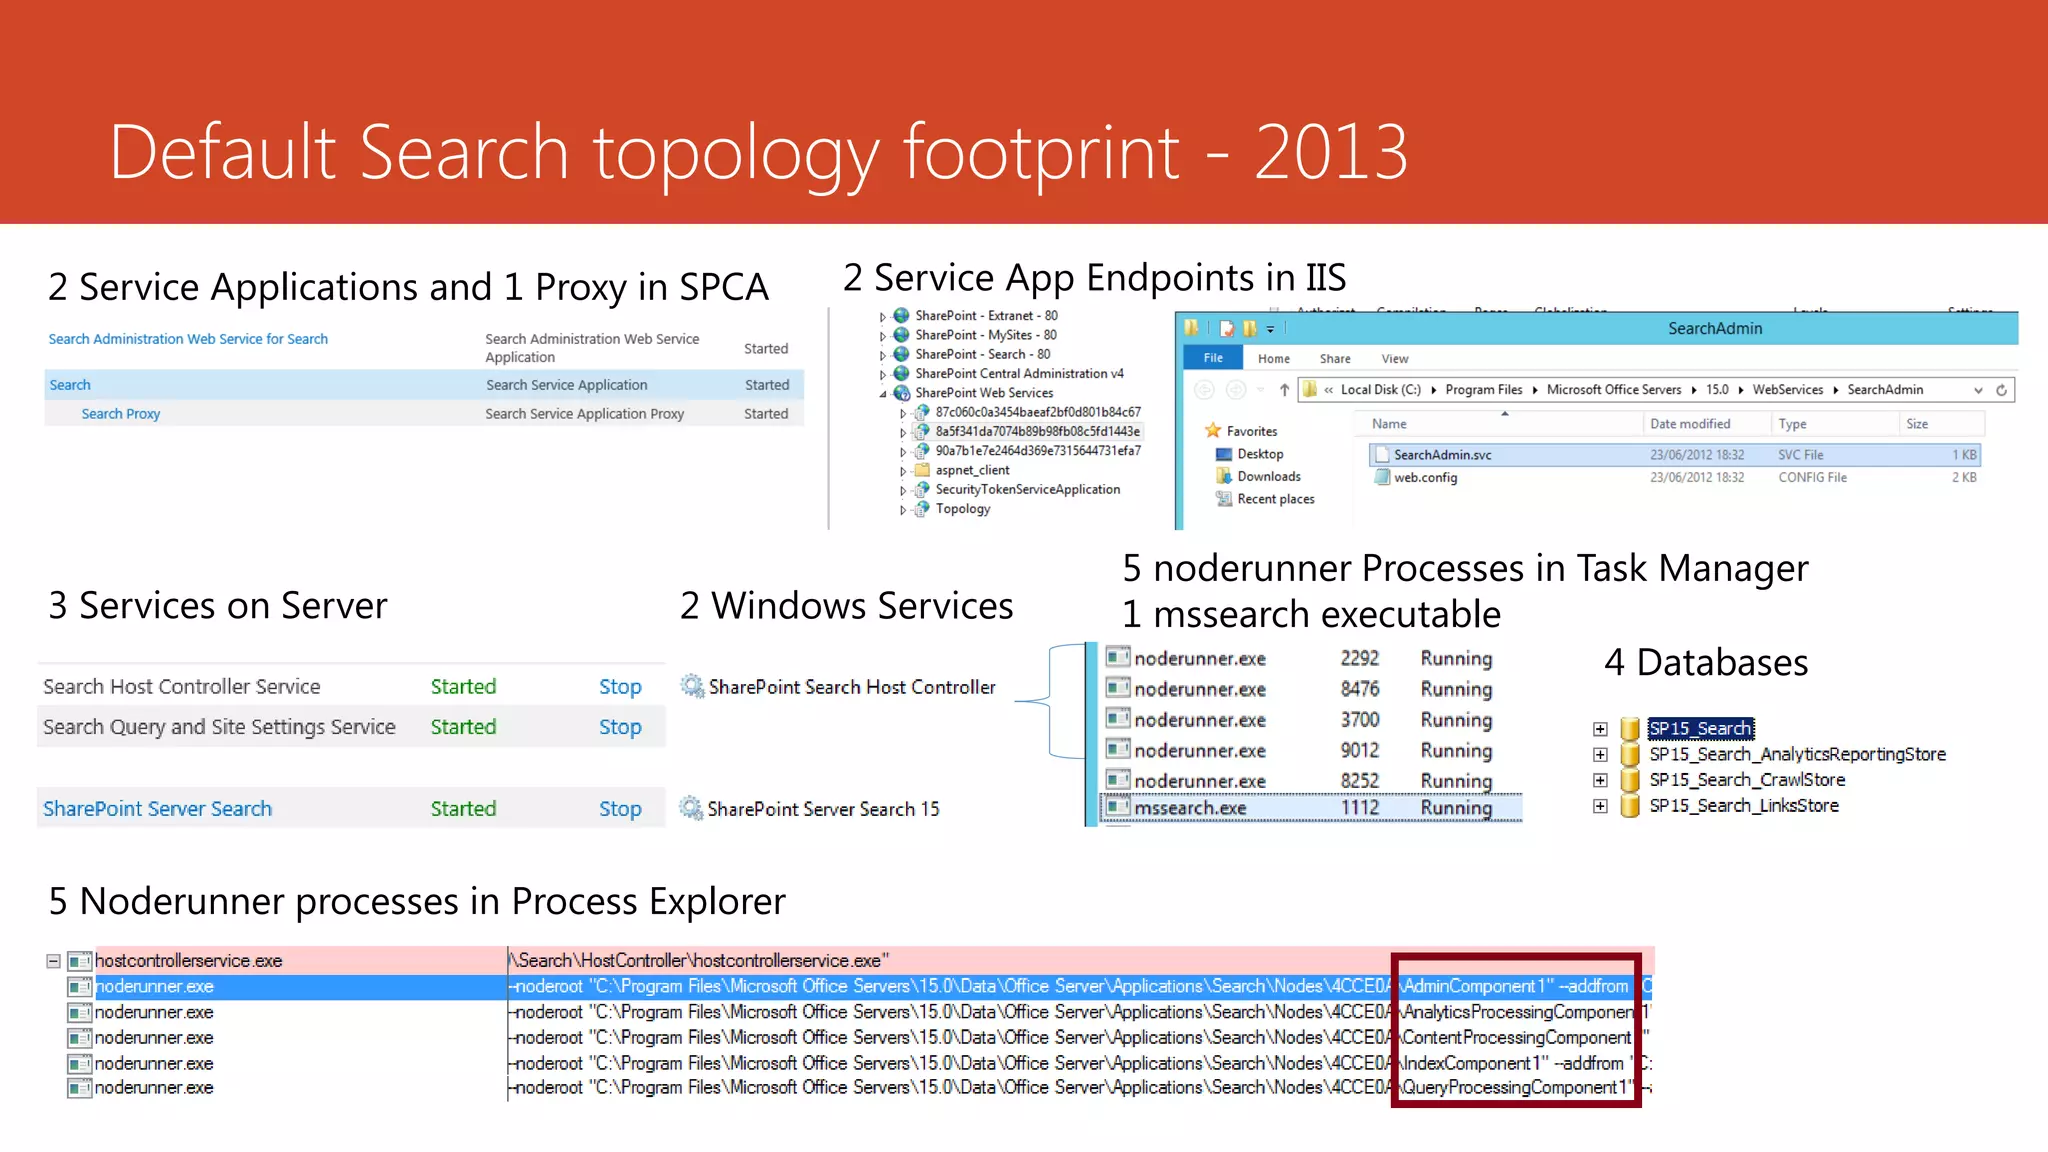
Task: Sort files by the Type column header
Action: tap(1834, 424)
